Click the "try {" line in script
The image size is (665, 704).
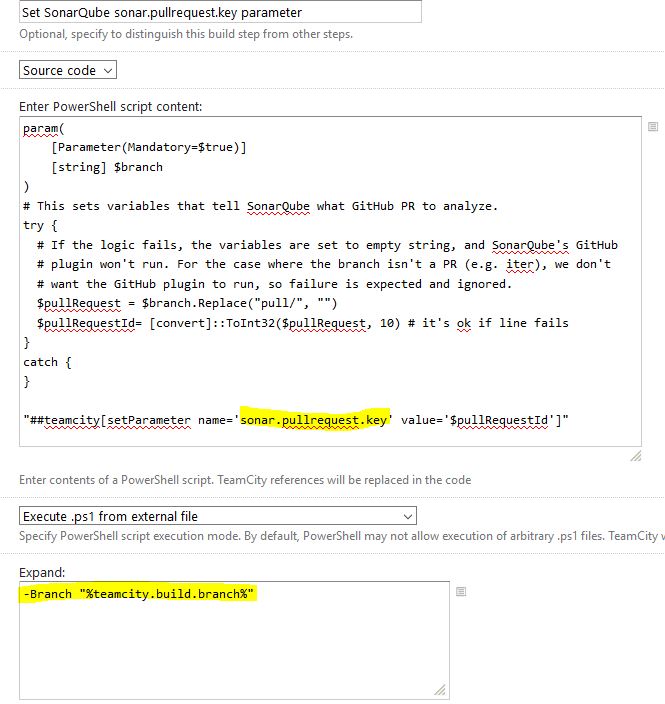pyautogui.click(x=40, y=225)
